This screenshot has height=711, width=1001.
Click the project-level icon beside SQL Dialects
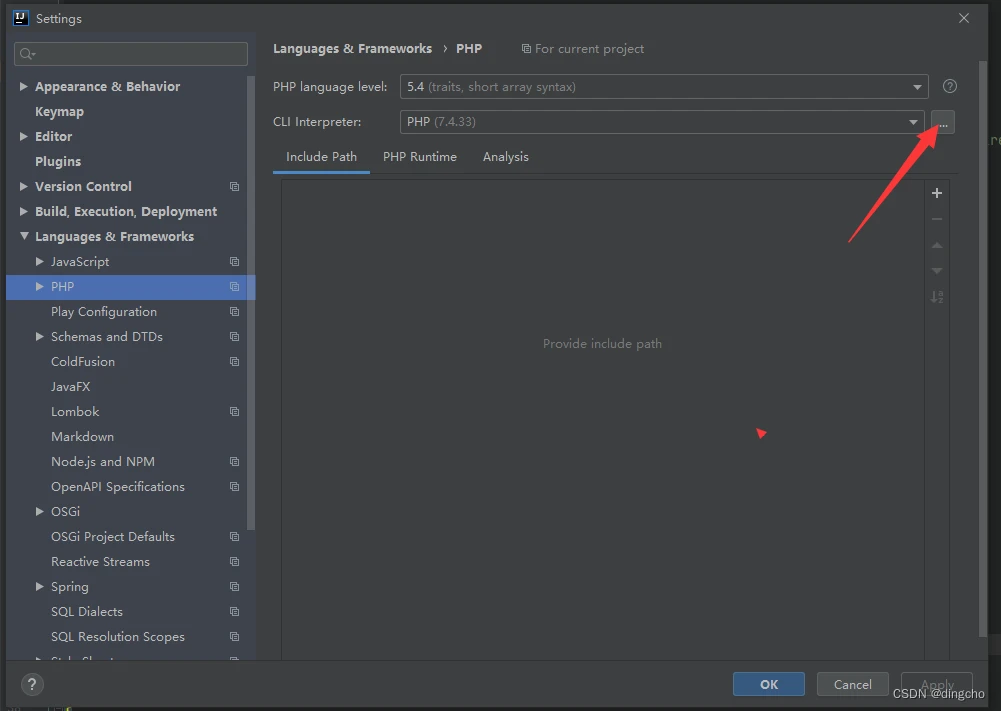234,611
